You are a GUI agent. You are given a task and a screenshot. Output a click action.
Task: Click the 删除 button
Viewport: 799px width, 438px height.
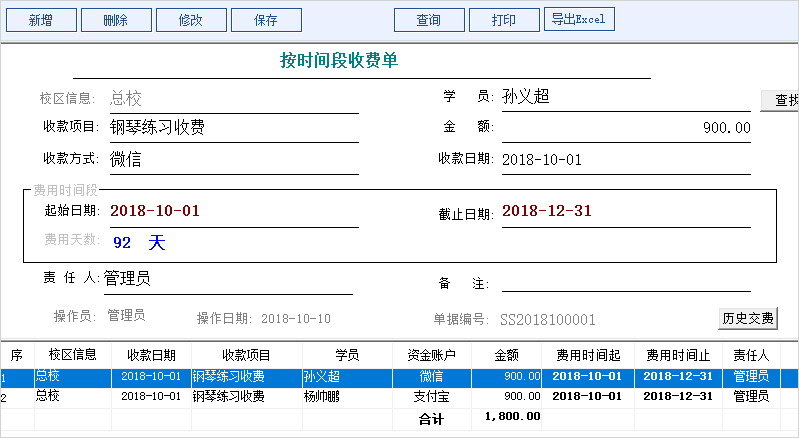pos(116,20)
